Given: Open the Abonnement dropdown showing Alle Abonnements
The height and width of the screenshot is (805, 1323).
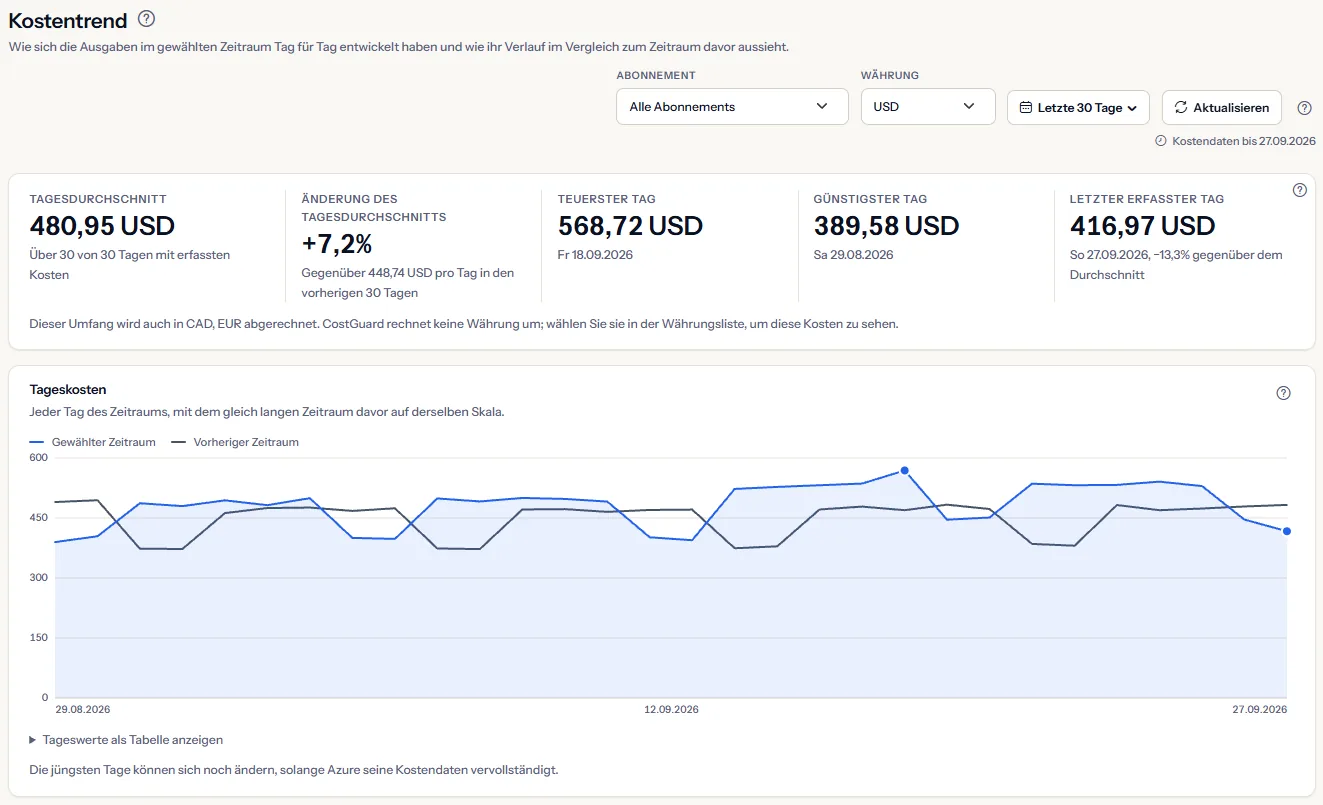Looking at the screenshot, I should [x=732, y=107].
